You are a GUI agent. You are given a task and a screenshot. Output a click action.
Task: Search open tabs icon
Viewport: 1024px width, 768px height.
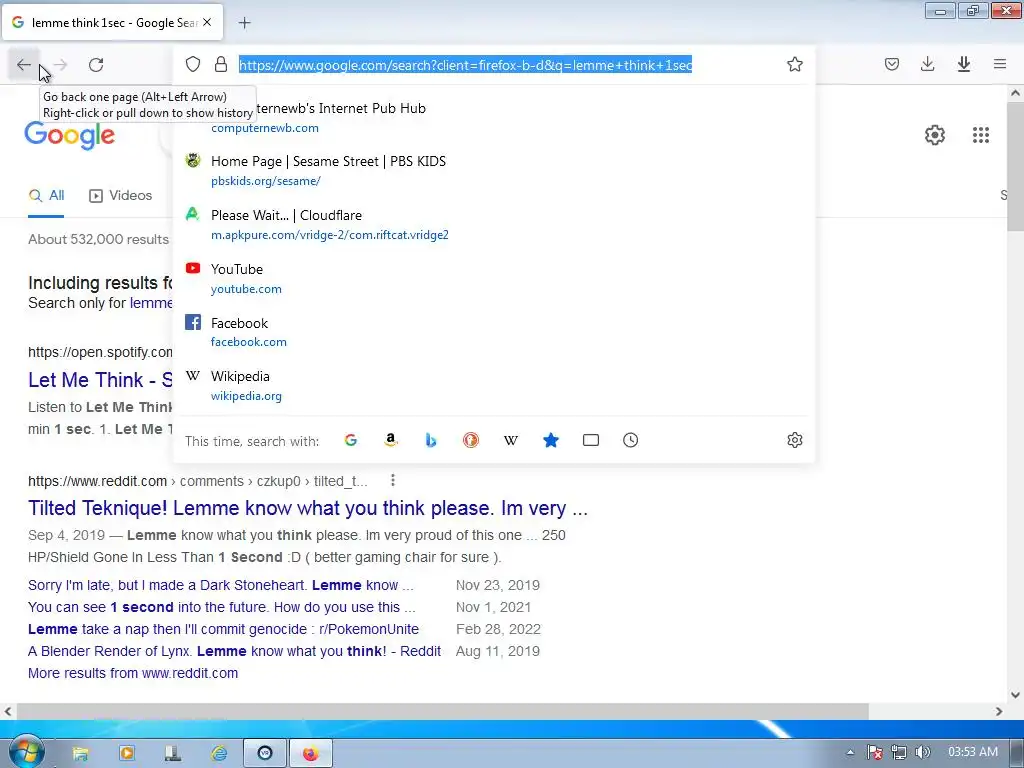590,440
